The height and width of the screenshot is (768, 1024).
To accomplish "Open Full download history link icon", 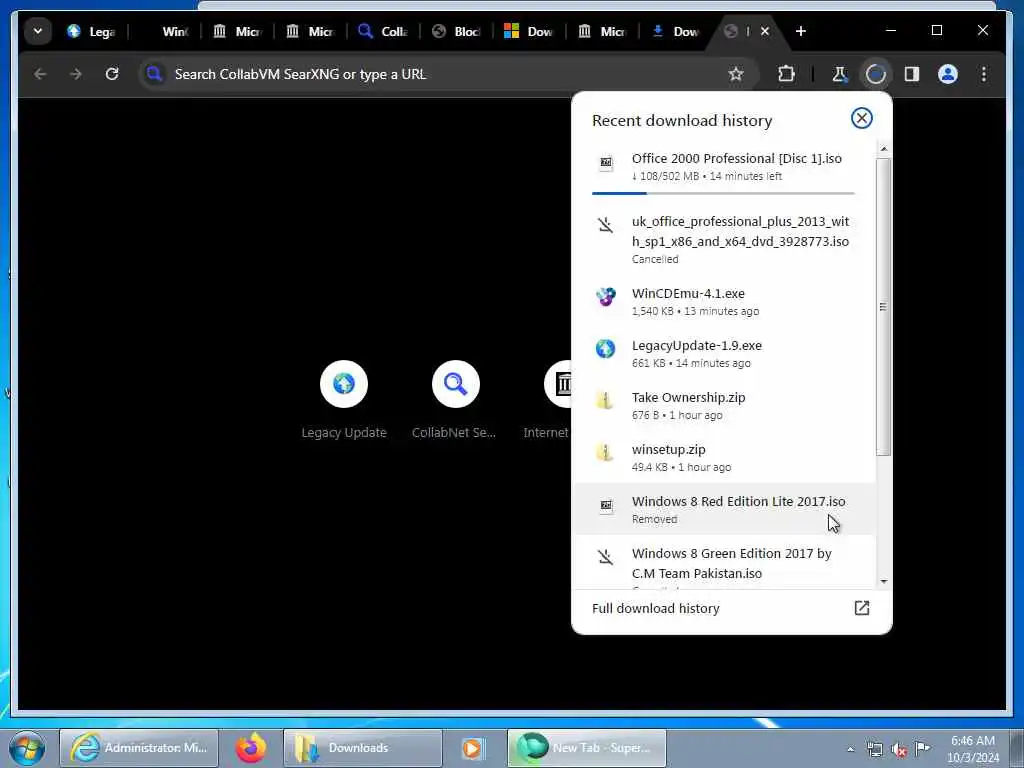I will coord(861,608).
